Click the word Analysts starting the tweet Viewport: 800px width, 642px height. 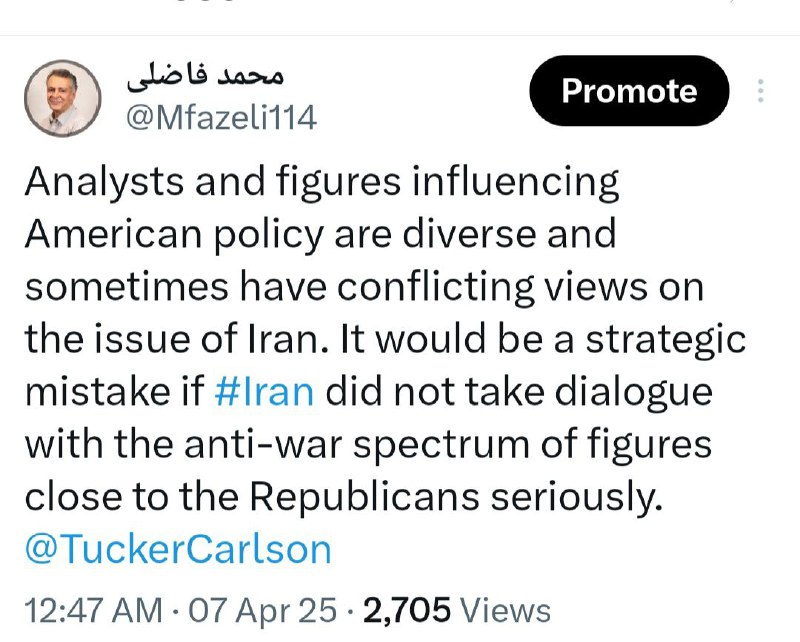(104, 182)
